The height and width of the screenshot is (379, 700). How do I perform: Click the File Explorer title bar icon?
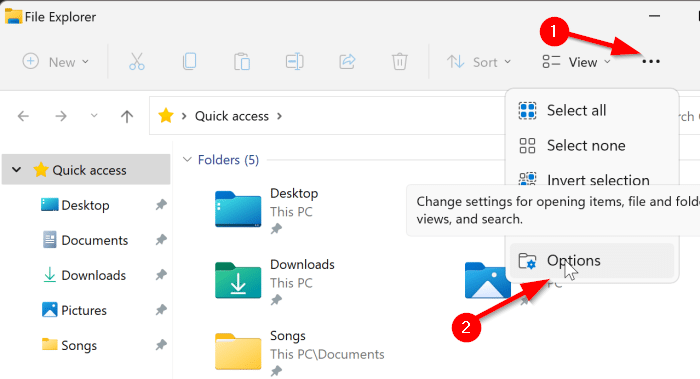[13, 16]
